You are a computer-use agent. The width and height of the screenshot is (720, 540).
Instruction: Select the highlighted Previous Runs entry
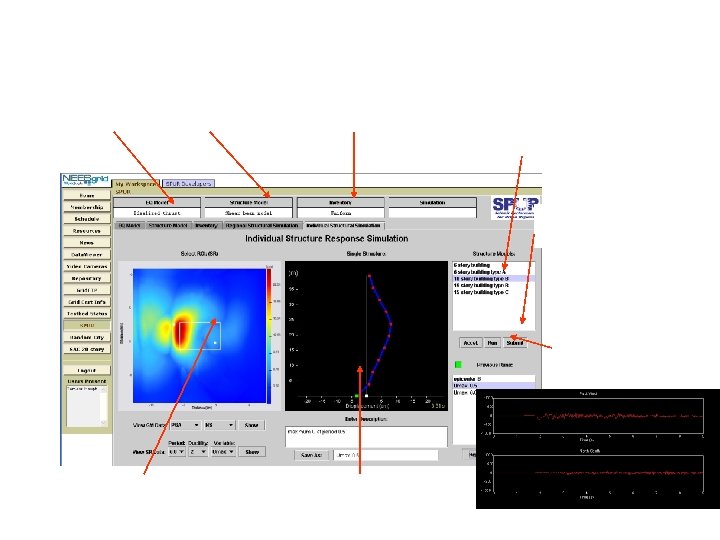tap(494, 386)
